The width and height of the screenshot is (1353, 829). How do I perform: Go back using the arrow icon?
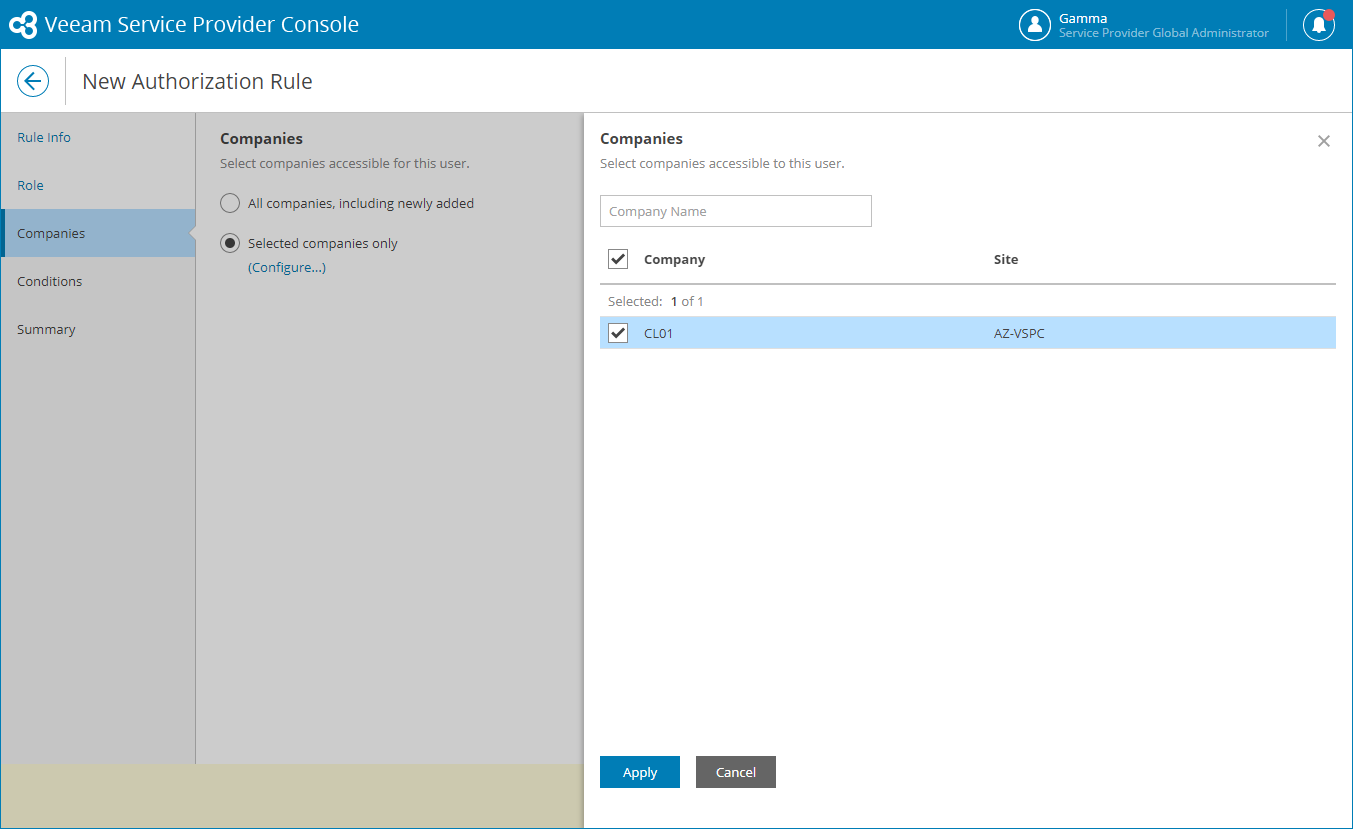point(33,81)
